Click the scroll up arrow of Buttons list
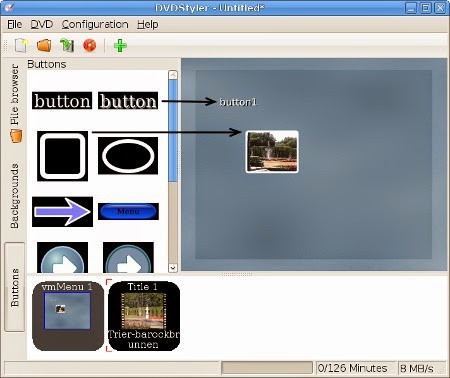 click(173, 75)
